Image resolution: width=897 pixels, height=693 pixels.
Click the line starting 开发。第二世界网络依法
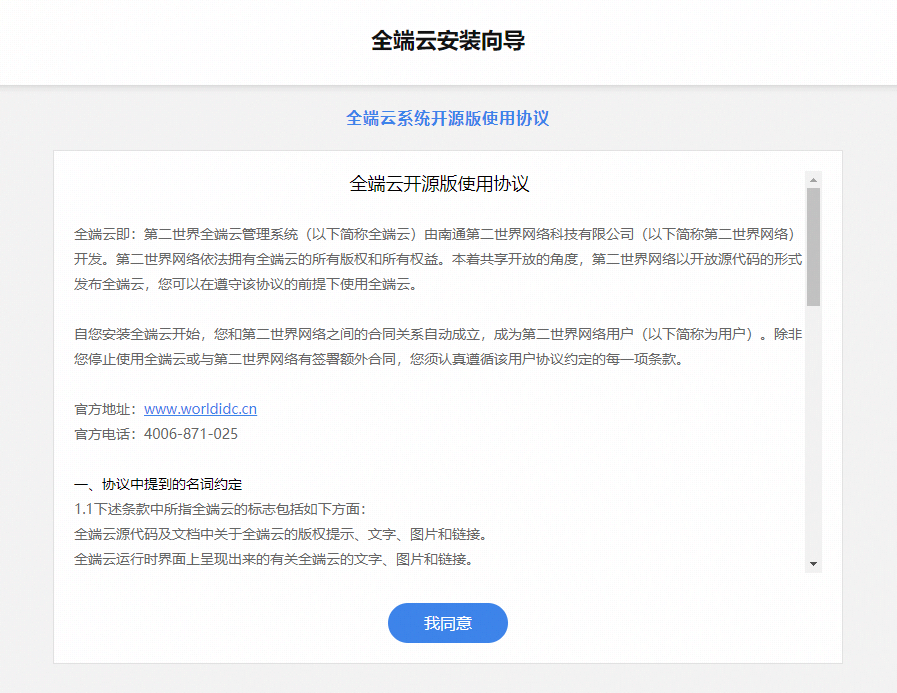438,259
